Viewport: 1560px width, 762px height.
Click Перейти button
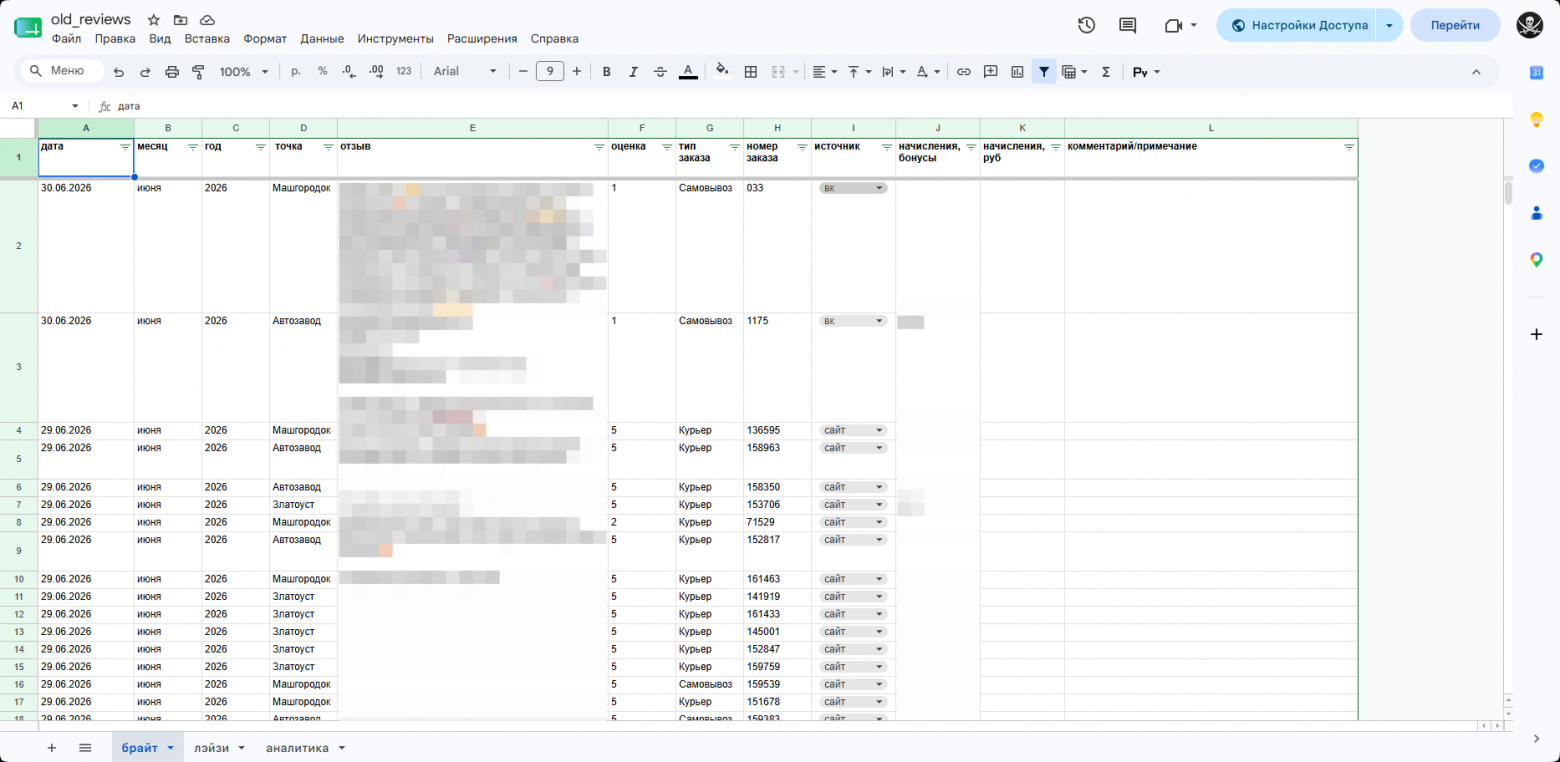point(1455,26)
